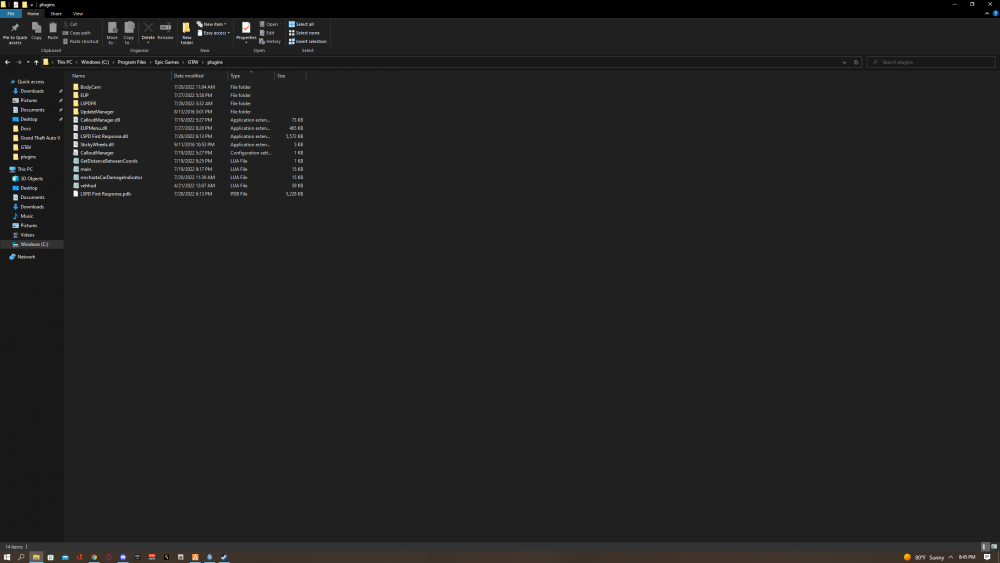1000x563 pixels.
Task: Open address bar history dropdown
Action: point(844,62)
